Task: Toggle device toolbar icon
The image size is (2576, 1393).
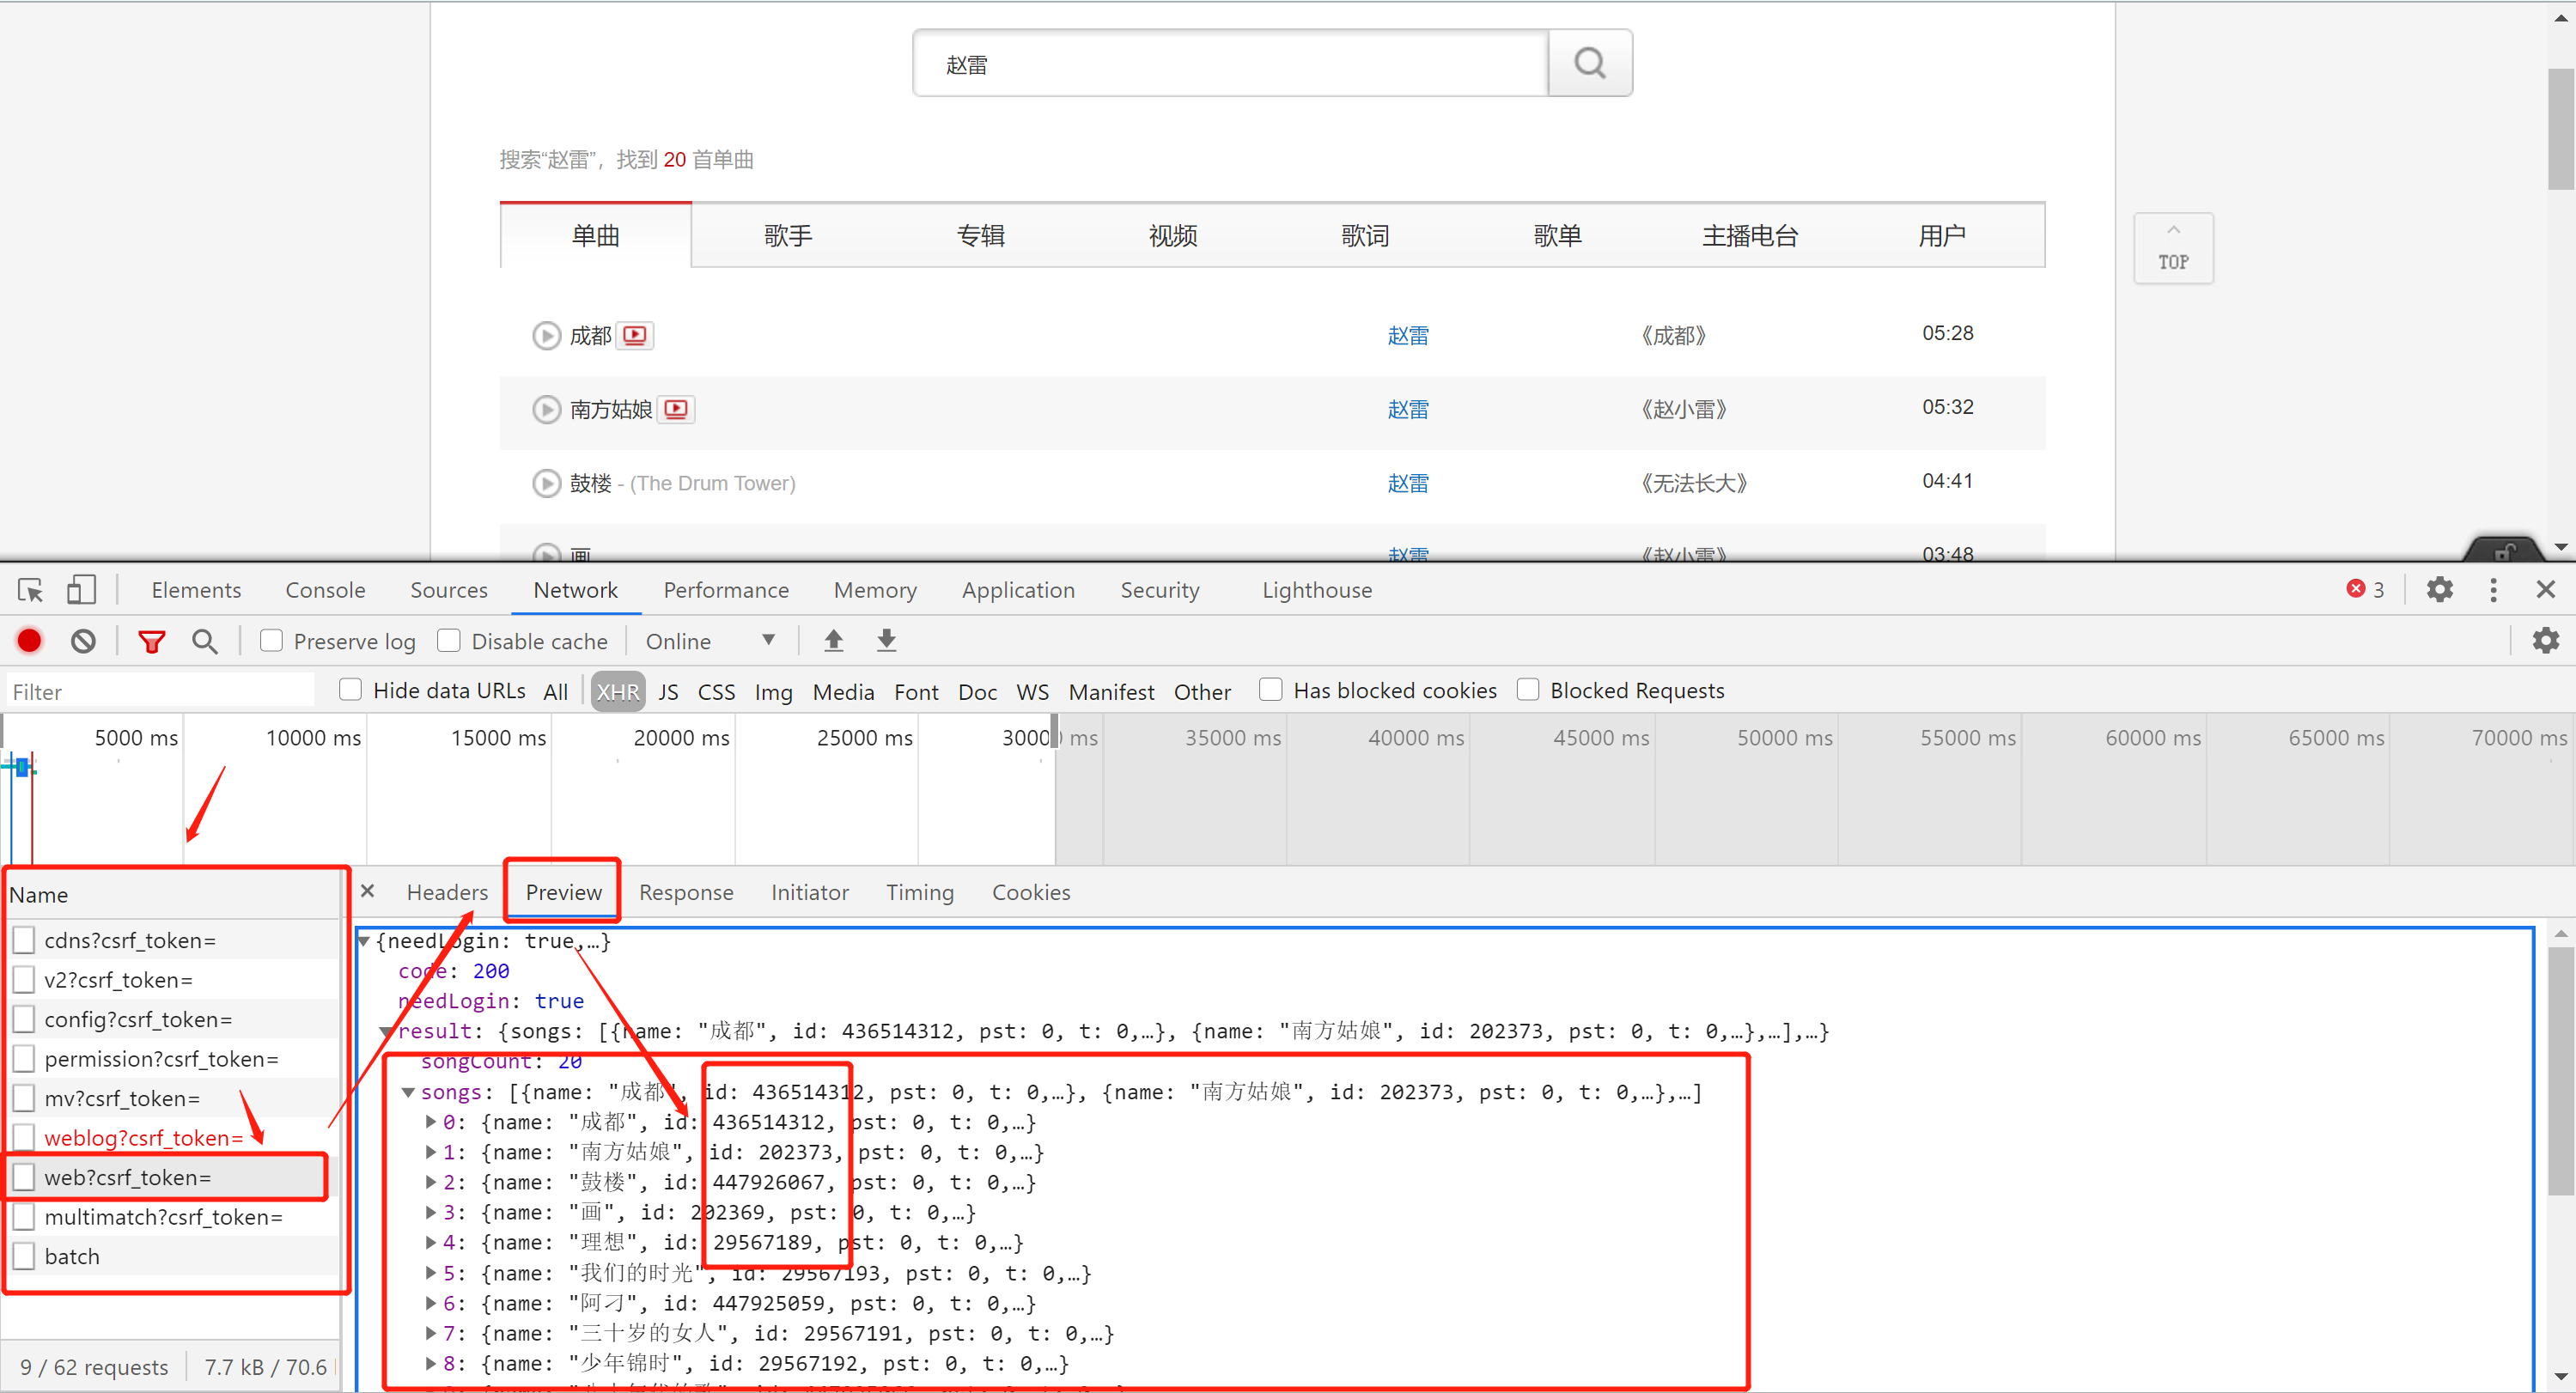Action: tap(81, 590)
